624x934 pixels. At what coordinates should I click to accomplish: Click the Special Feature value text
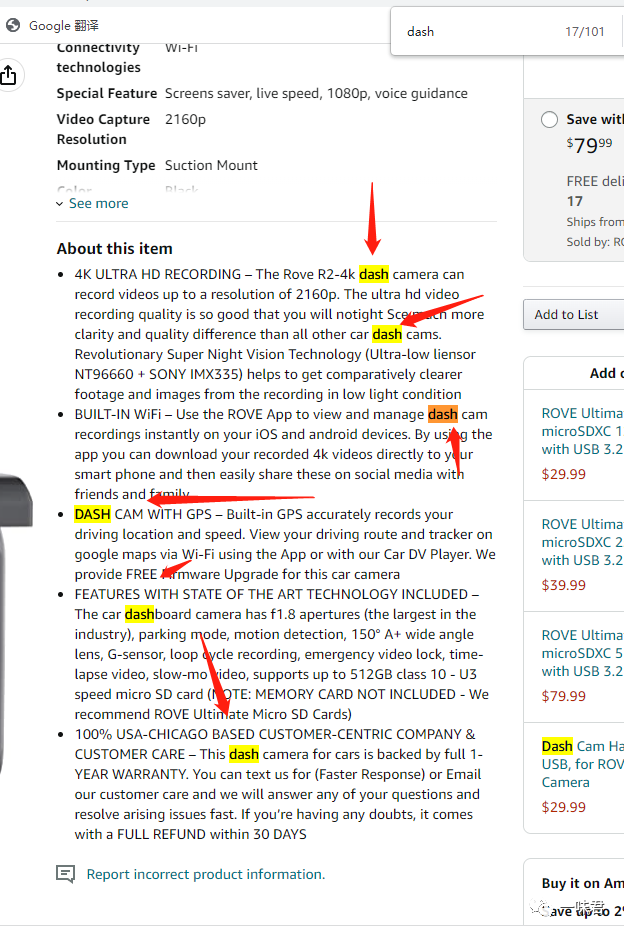(x=316, y=94)
